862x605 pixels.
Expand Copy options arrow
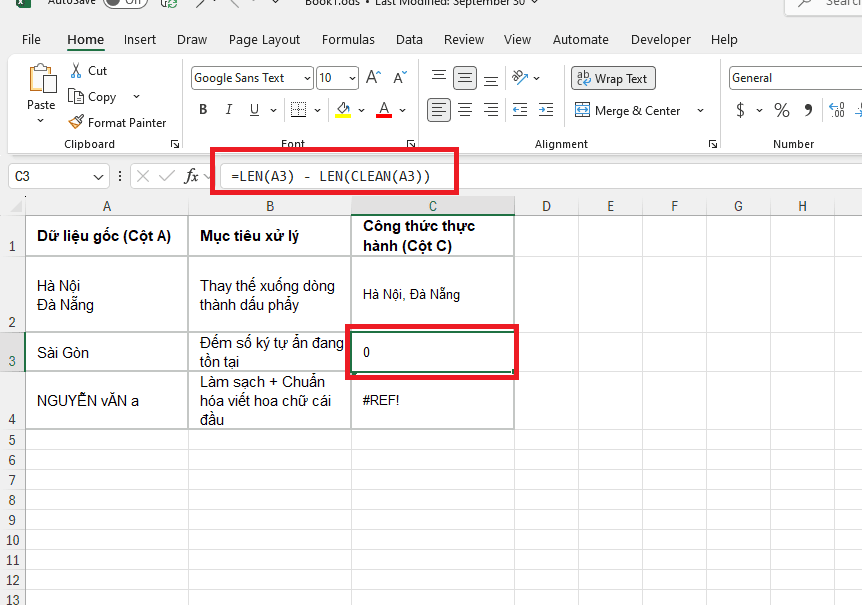point(136,97)
